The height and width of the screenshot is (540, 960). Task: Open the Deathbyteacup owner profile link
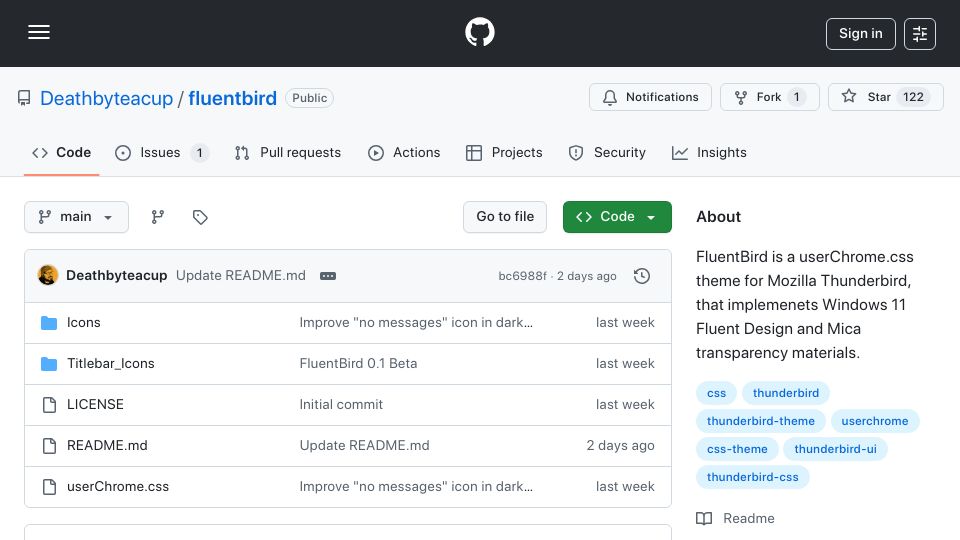[107, 99]
